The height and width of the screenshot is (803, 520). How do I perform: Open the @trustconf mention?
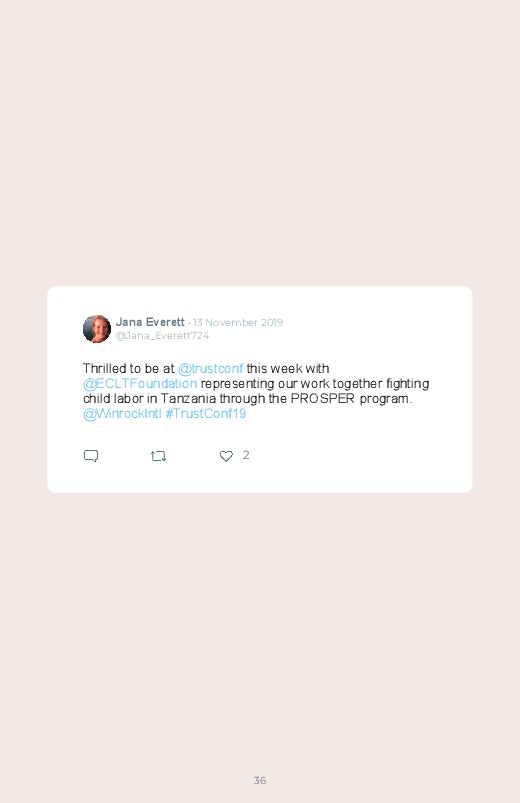pyautogui.click(x=210, y=369)
